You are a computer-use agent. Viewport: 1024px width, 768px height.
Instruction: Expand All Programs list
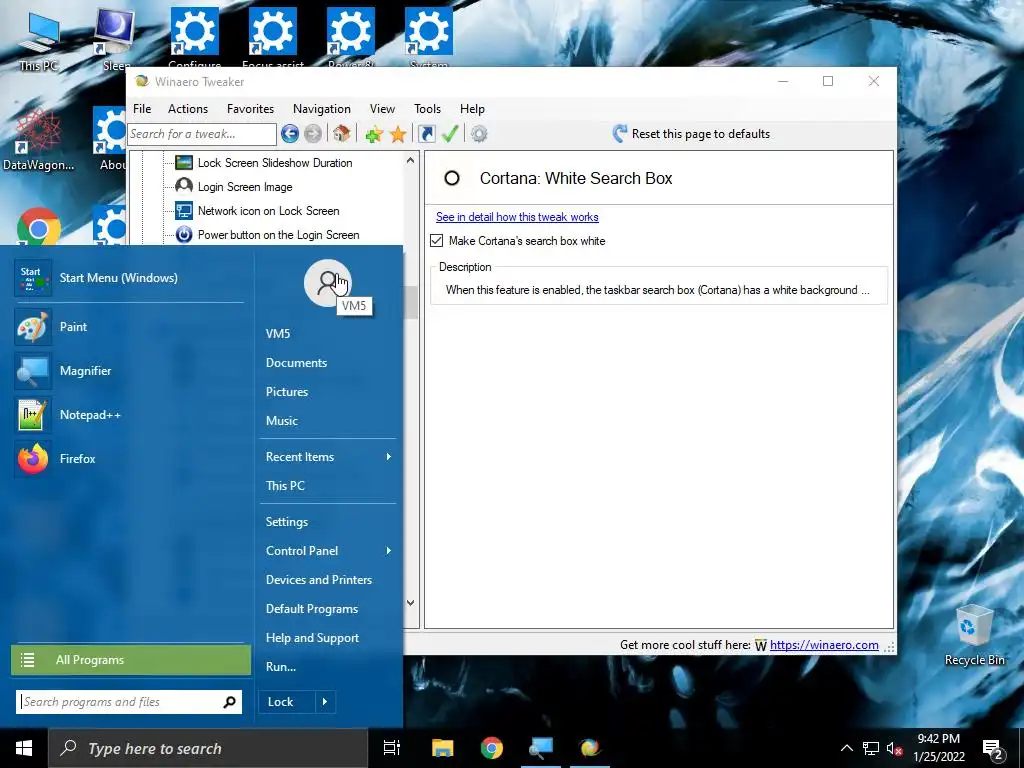[x=131, y=660]
